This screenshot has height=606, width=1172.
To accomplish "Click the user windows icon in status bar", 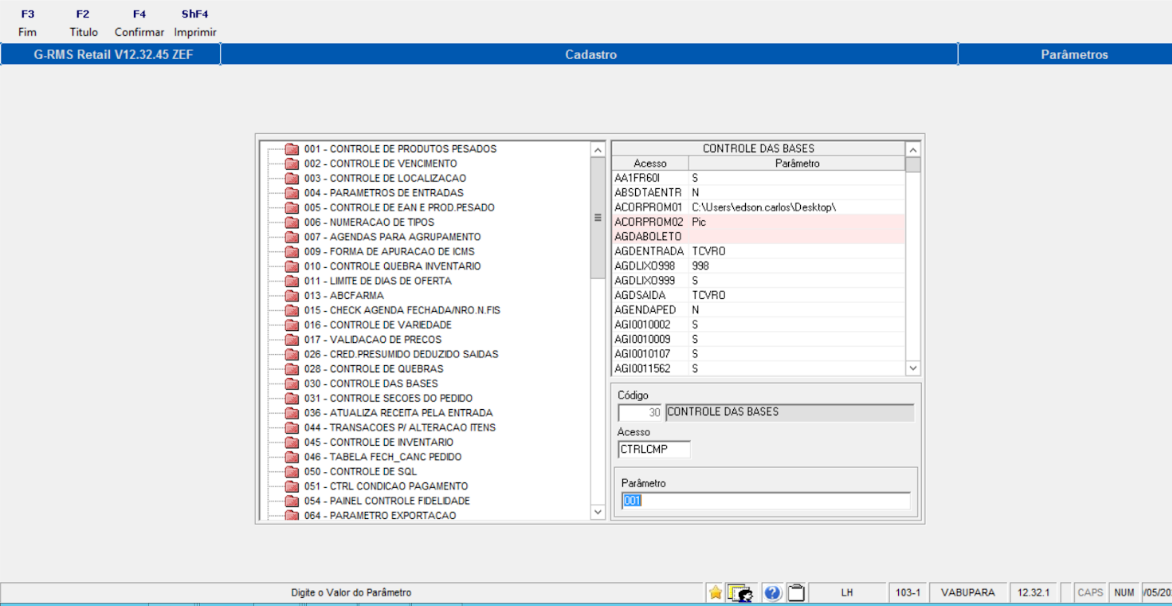I will (x=741, y=593).
